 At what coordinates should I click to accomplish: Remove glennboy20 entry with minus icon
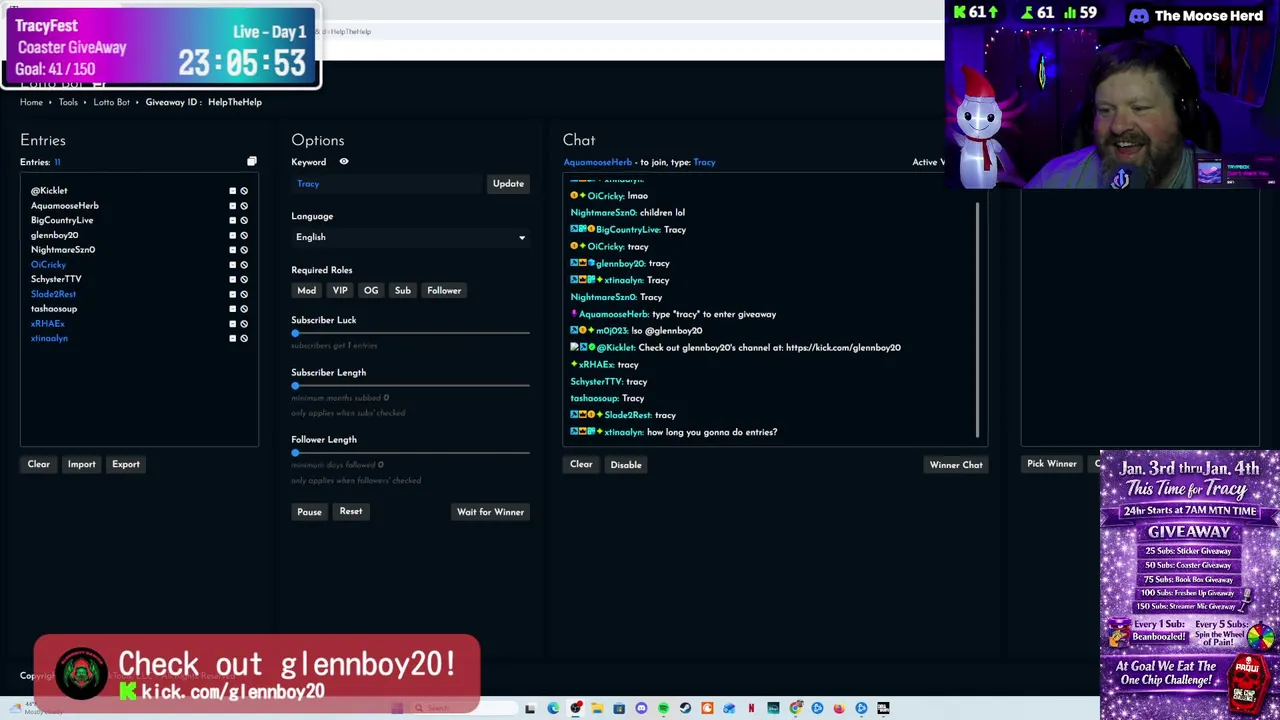[x=233, y=235]
